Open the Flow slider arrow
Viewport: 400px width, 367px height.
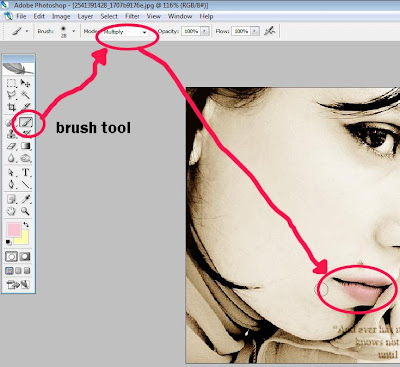click(255, 31)
